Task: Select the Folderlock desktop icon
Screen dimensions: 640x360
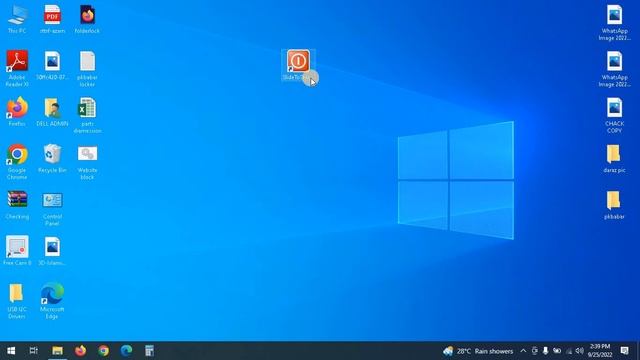Action: (x=87, y=19)
